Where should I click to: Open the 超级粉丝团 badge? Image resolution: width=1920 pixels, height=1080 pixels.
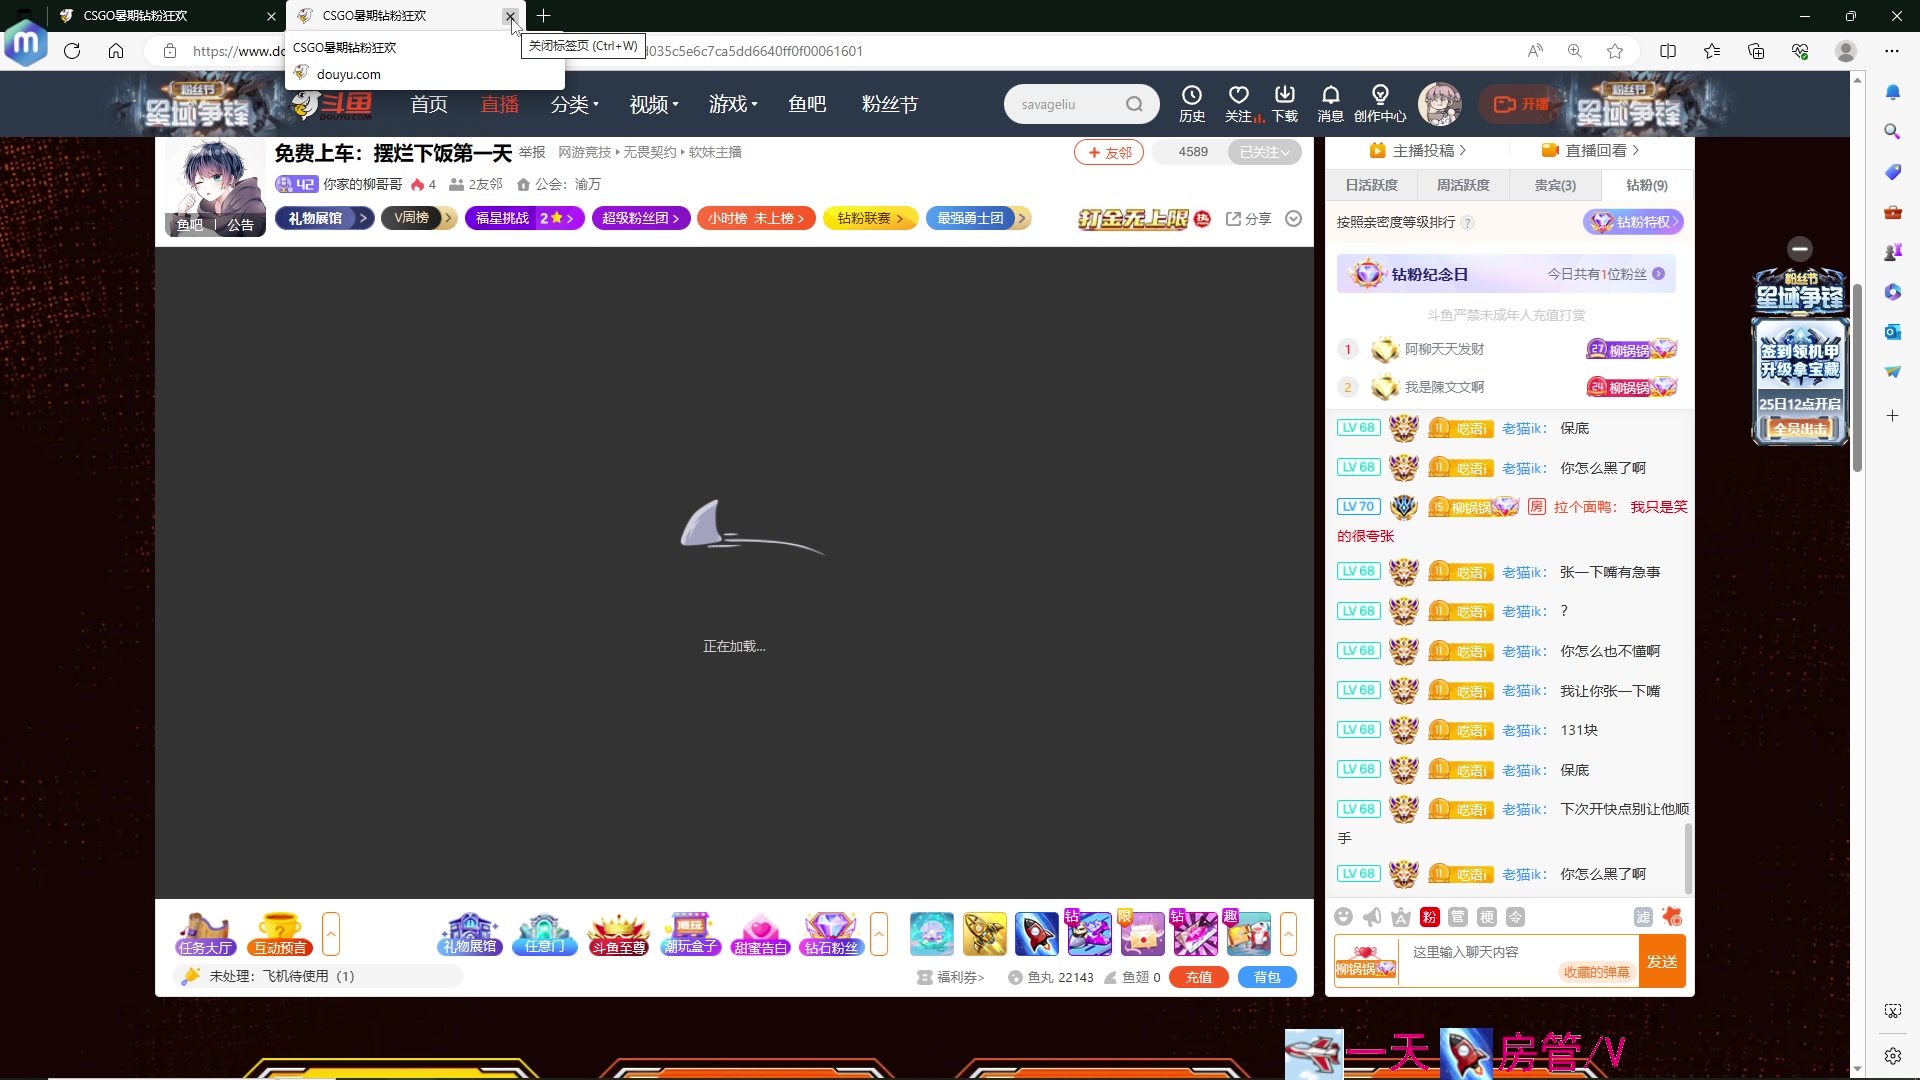640,218
